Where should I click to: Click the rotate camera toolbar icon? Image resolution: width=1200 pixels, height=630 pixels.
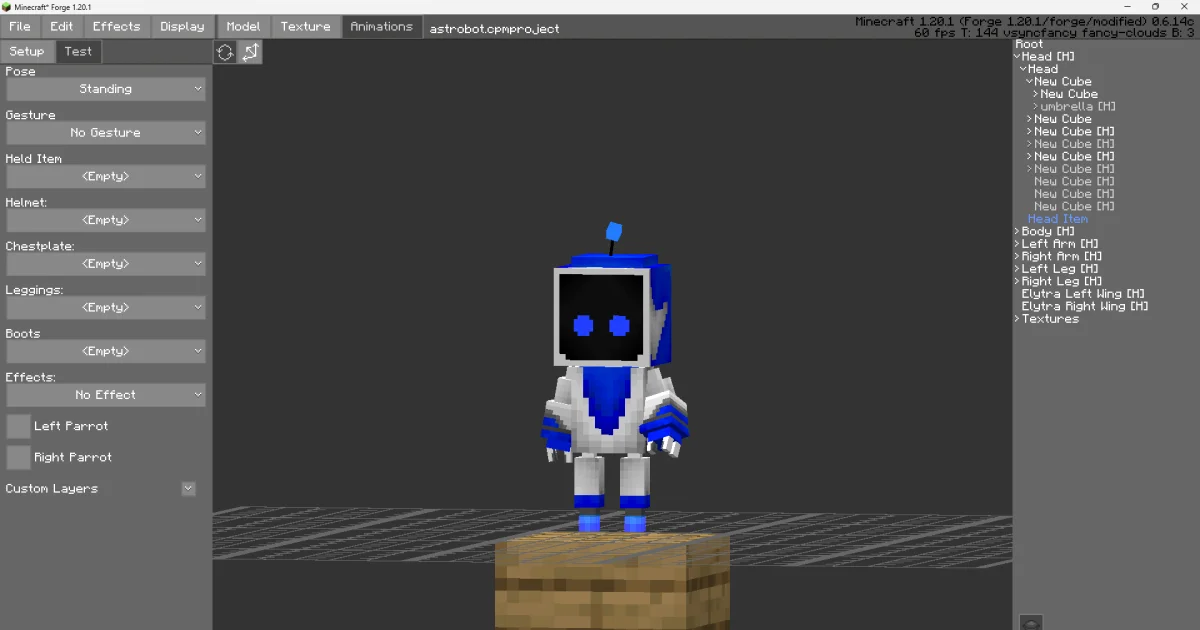click(x=224, y=51)
